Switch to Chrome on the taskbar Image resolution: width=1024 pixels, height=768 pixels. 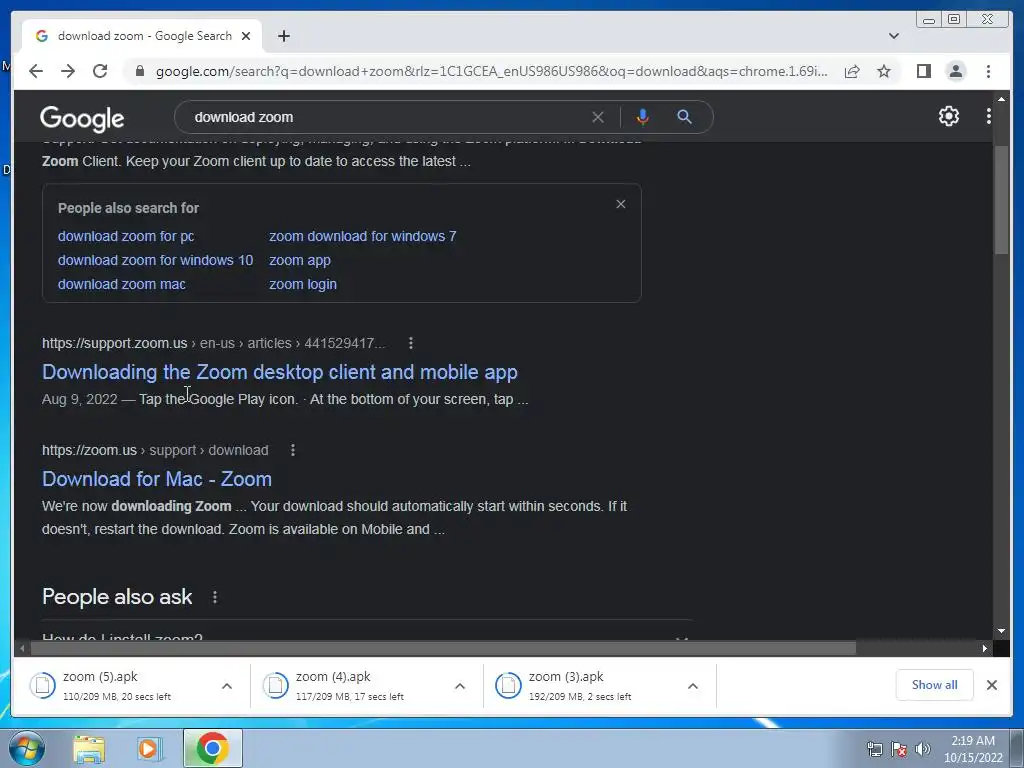[212, 748]
